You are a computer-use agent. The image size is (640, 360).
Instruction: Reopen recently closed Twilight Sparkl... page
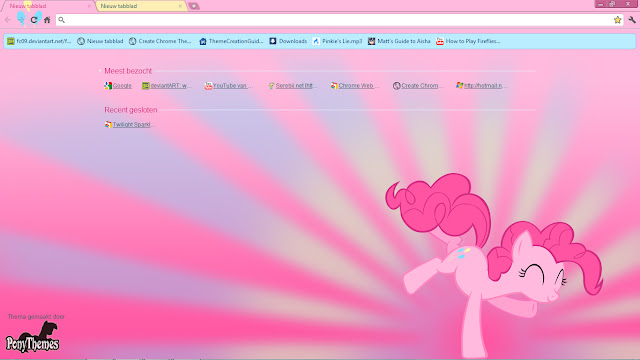[129, 124]
